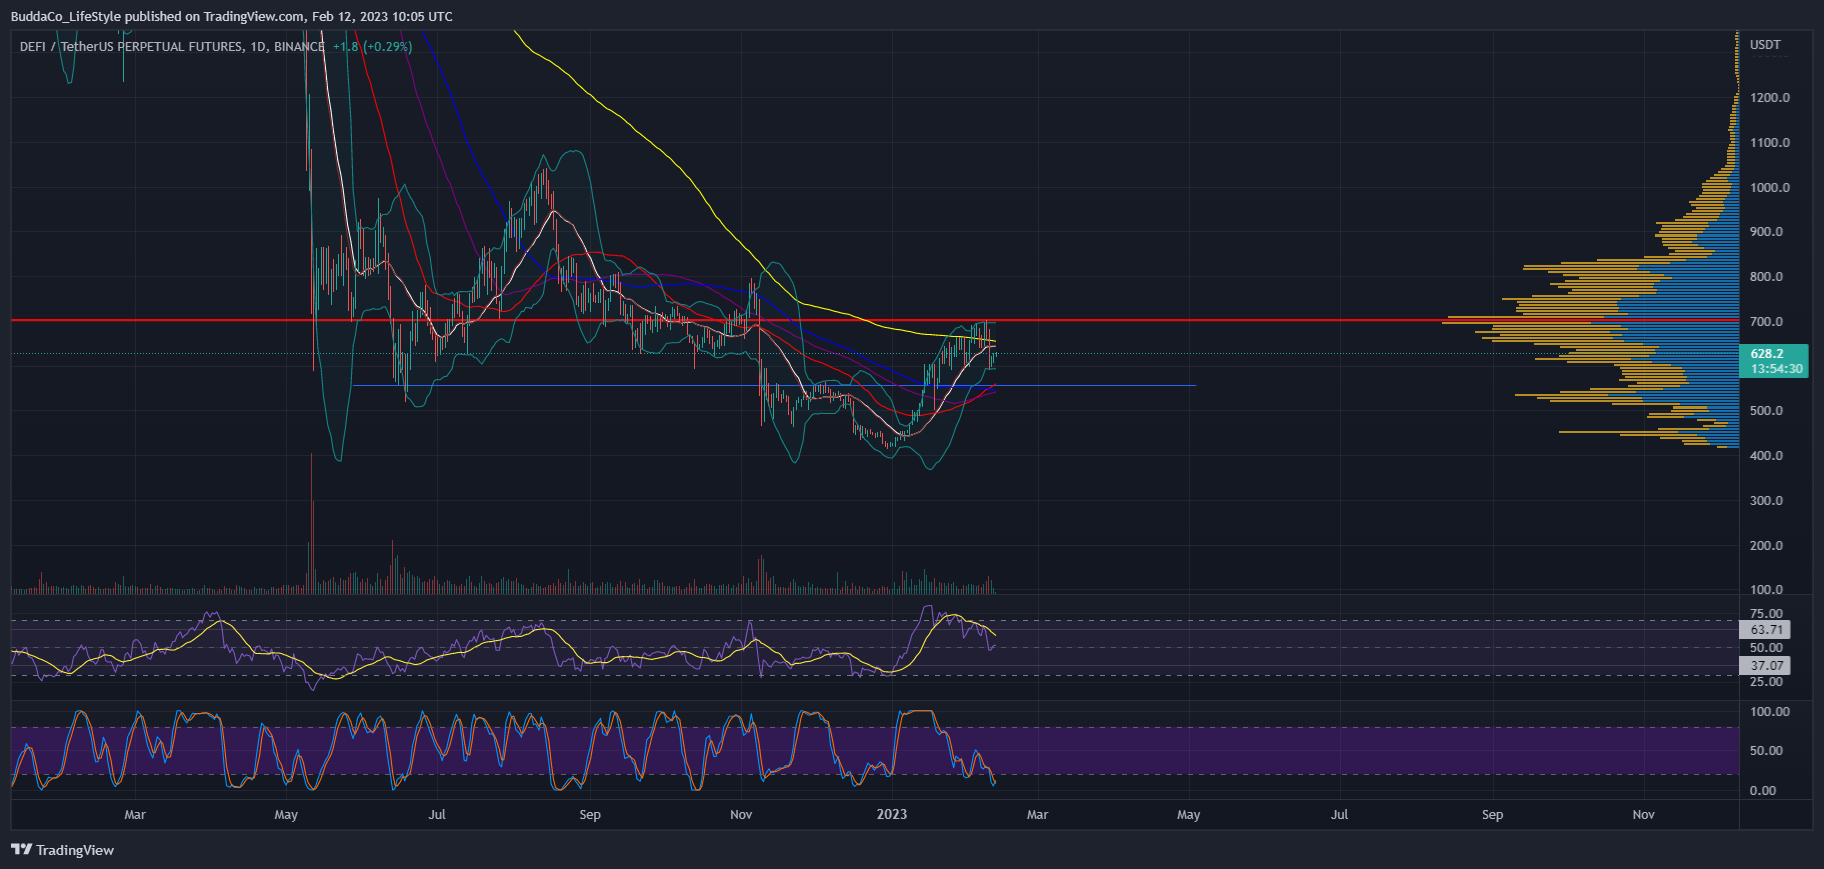Click the 200.0 price axis label
Viewport: 1824px width, 869px height.
point(1766,546)
